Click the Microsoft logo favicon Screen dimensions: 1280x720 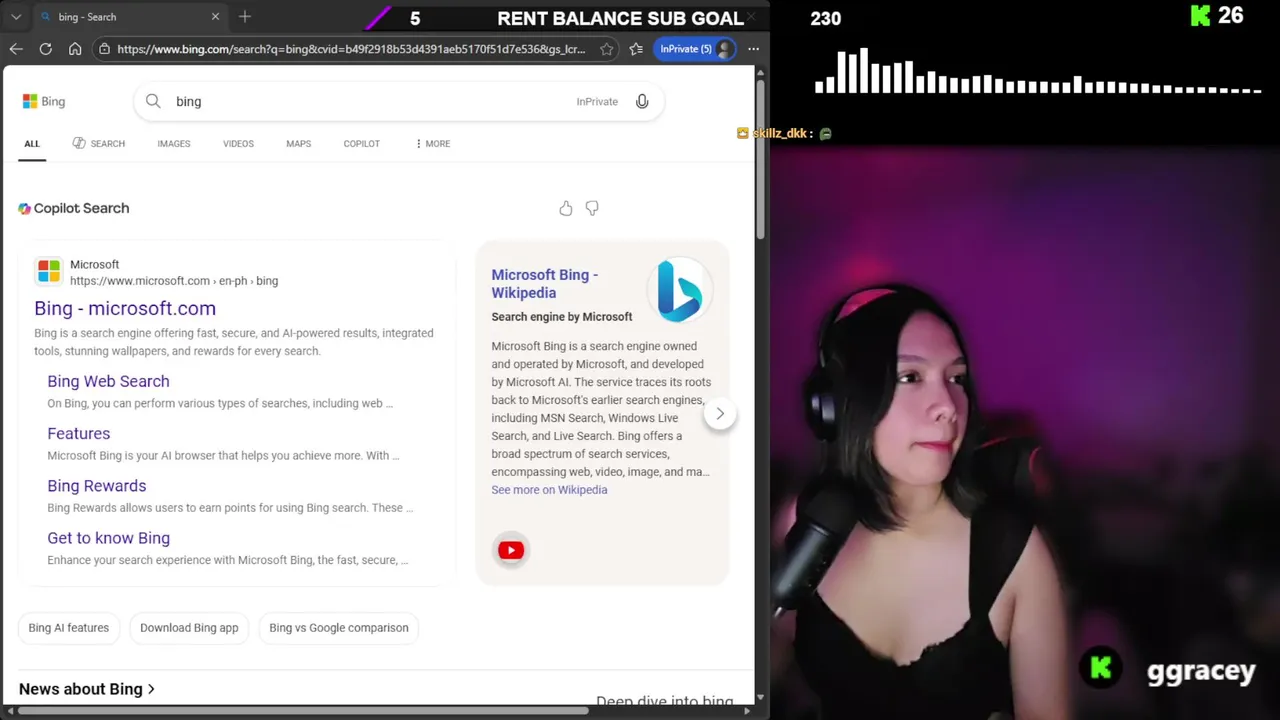pos(48,272)
